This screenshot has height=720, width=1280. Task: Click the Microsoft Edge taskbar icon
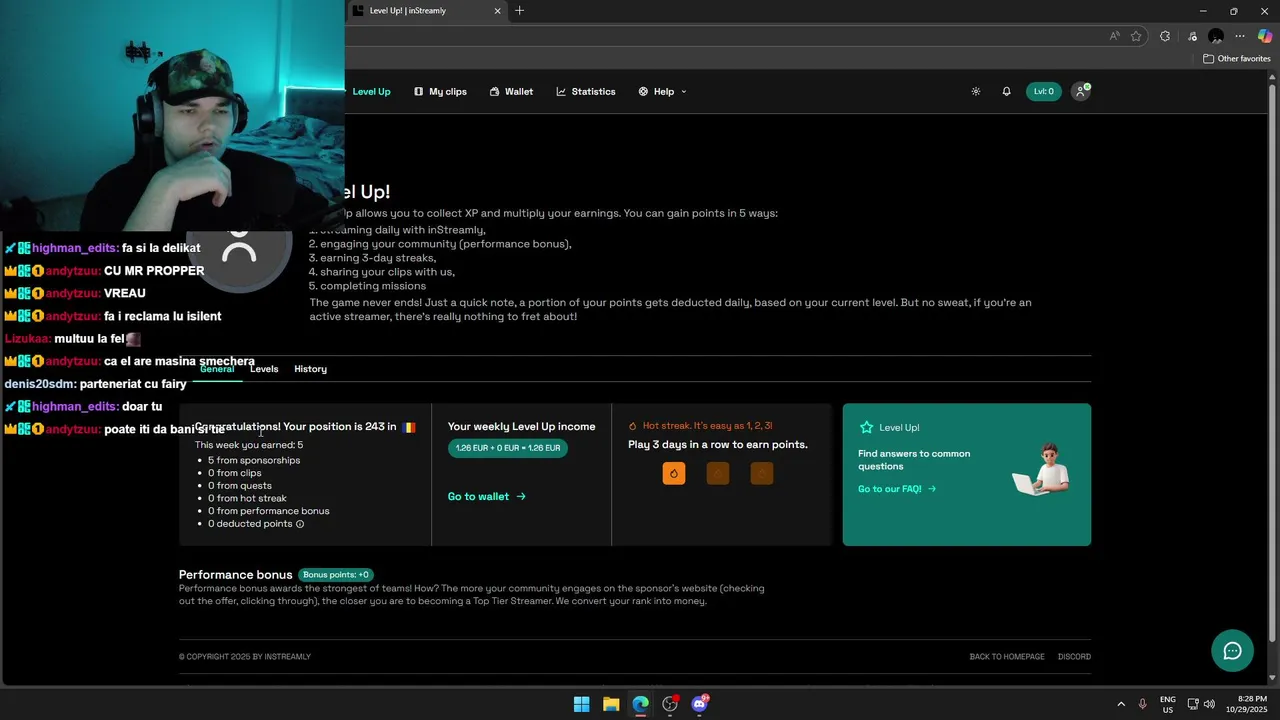point(640,704)
